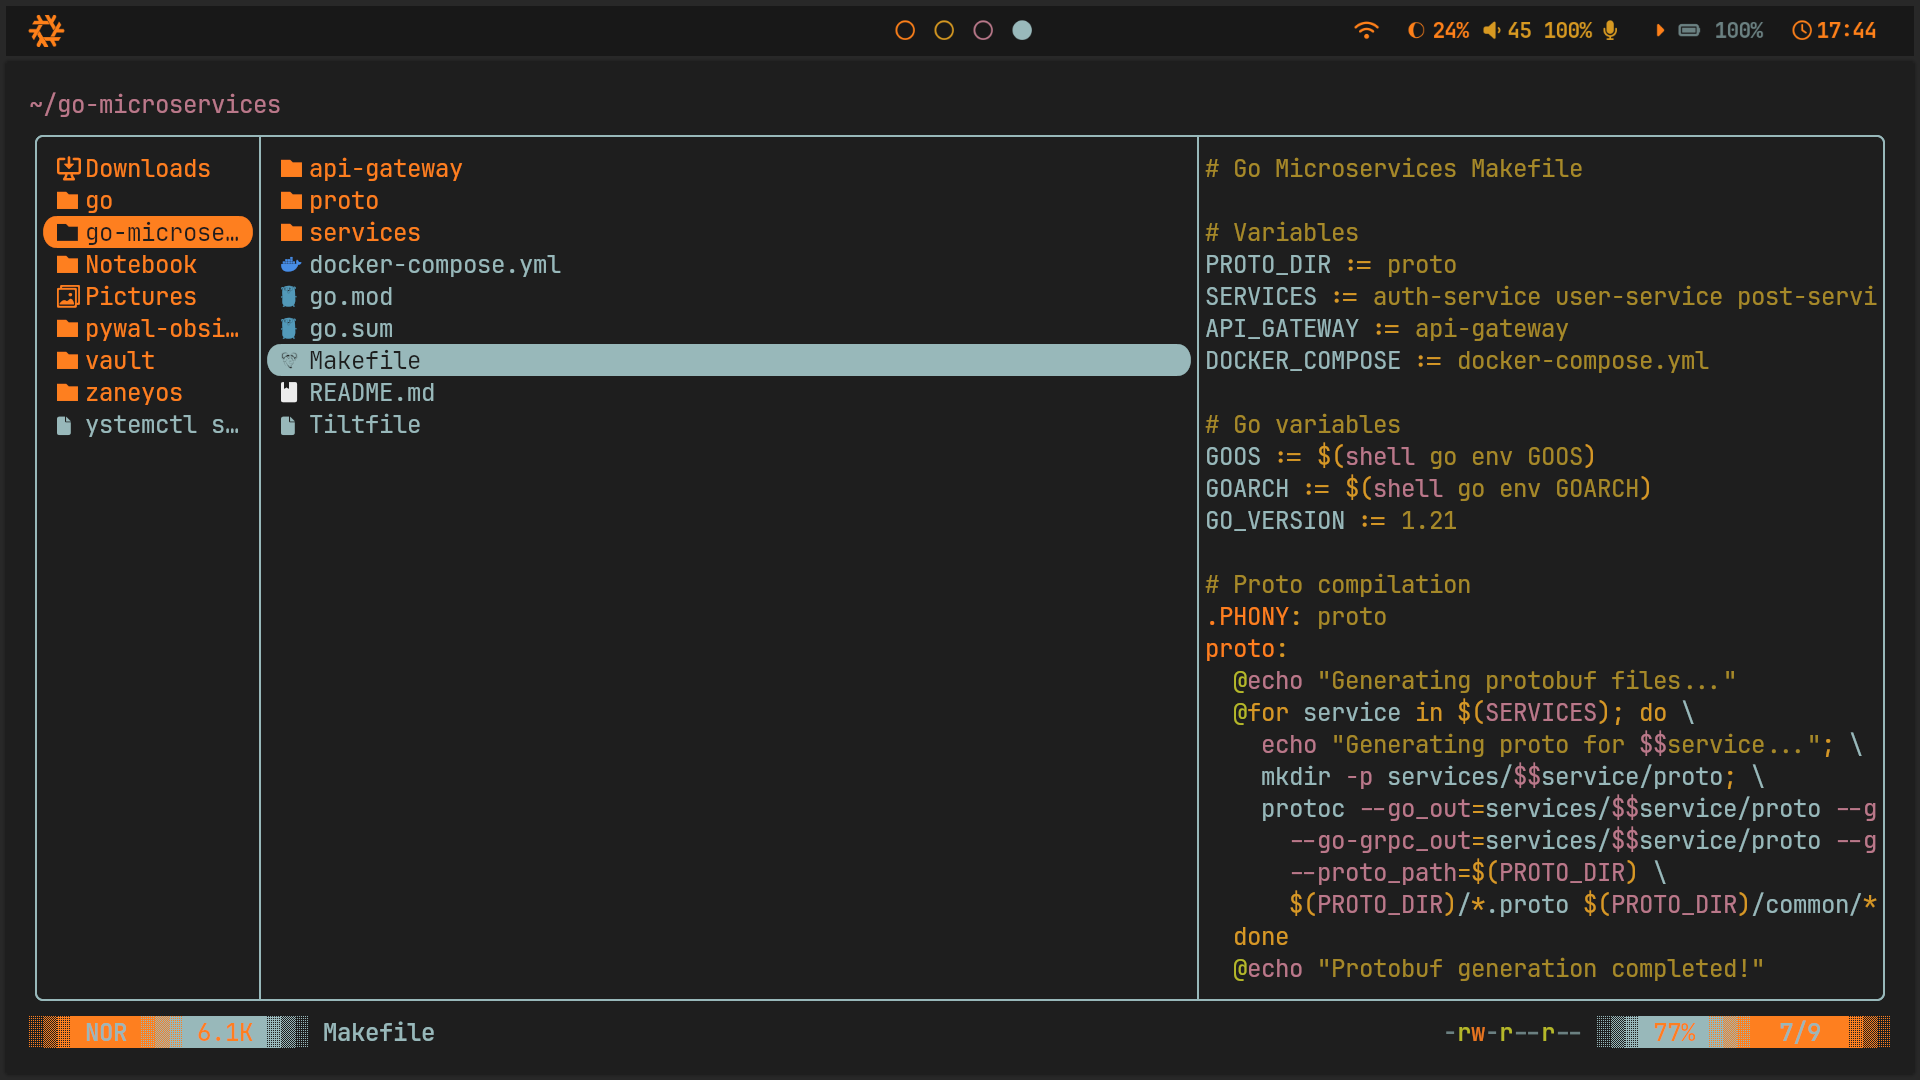Click the Pictures folder image icon
This screenshot has height=1080, width=1920.
click(68, 297)
